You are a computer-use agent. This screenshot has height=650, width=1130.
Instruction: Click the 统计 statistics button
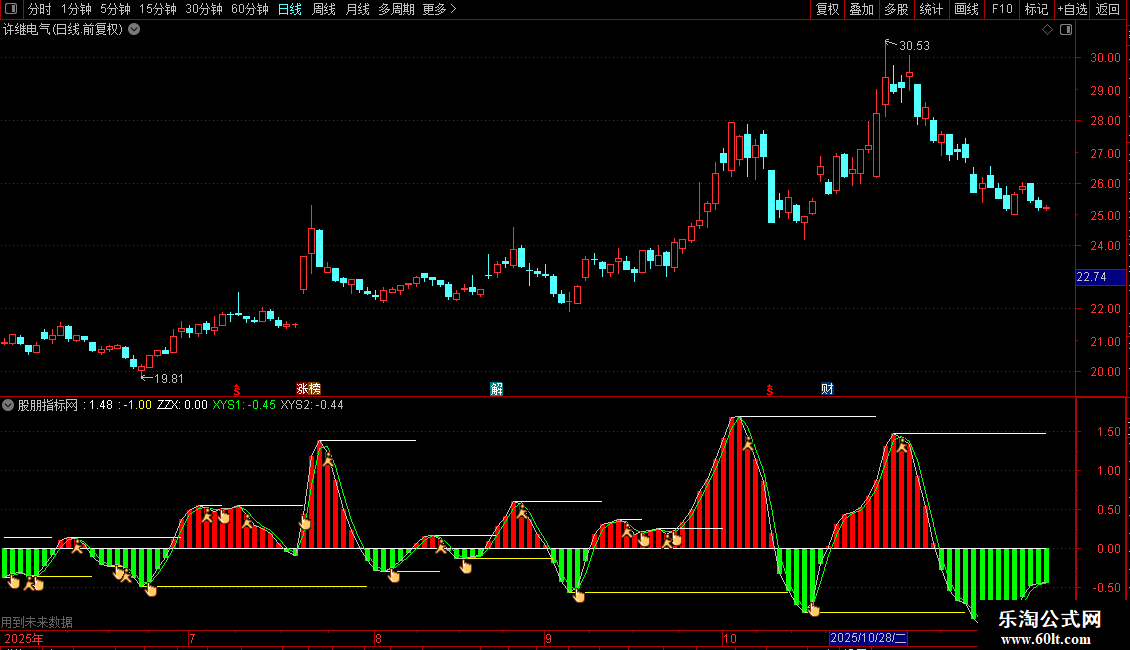point(930,9)
